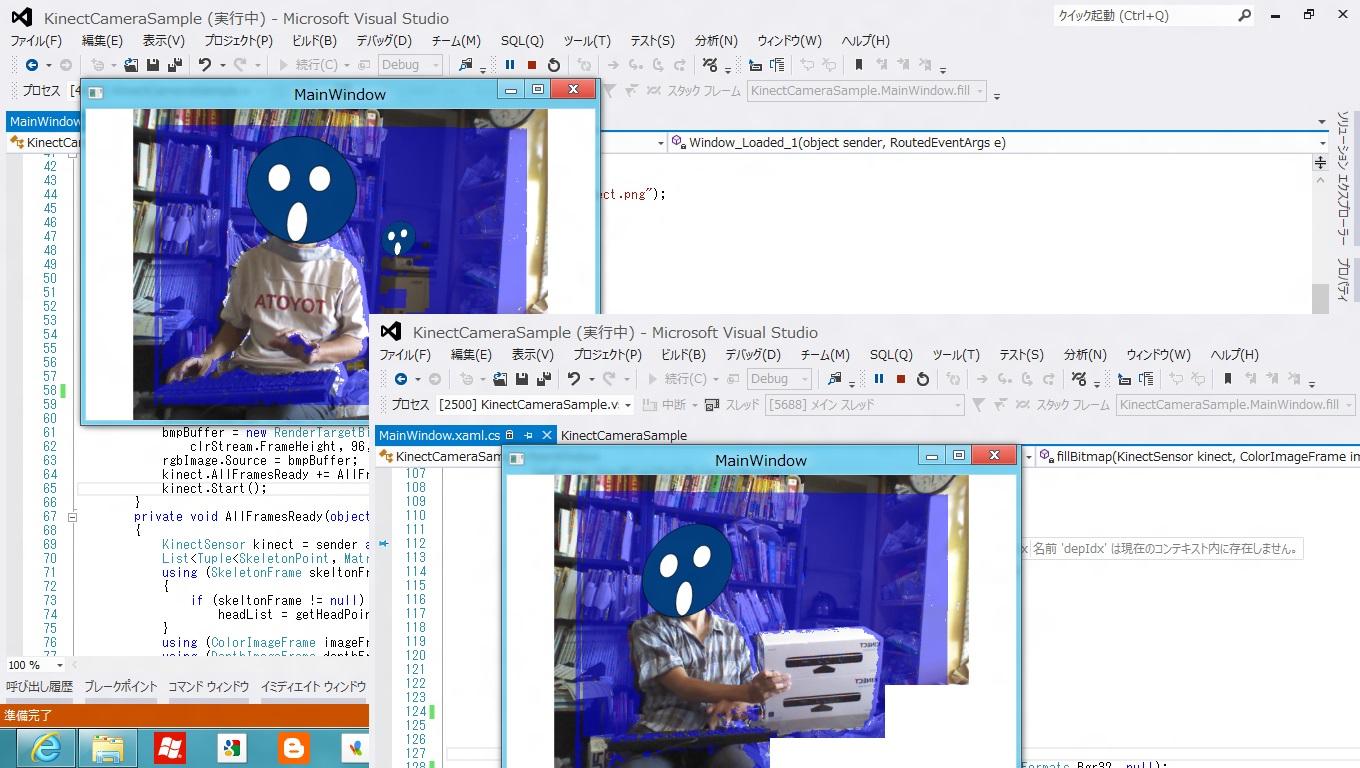1360x768 pixels.
Task: Click the 準備完了 status bar text
Action: (x=28, y=716)
